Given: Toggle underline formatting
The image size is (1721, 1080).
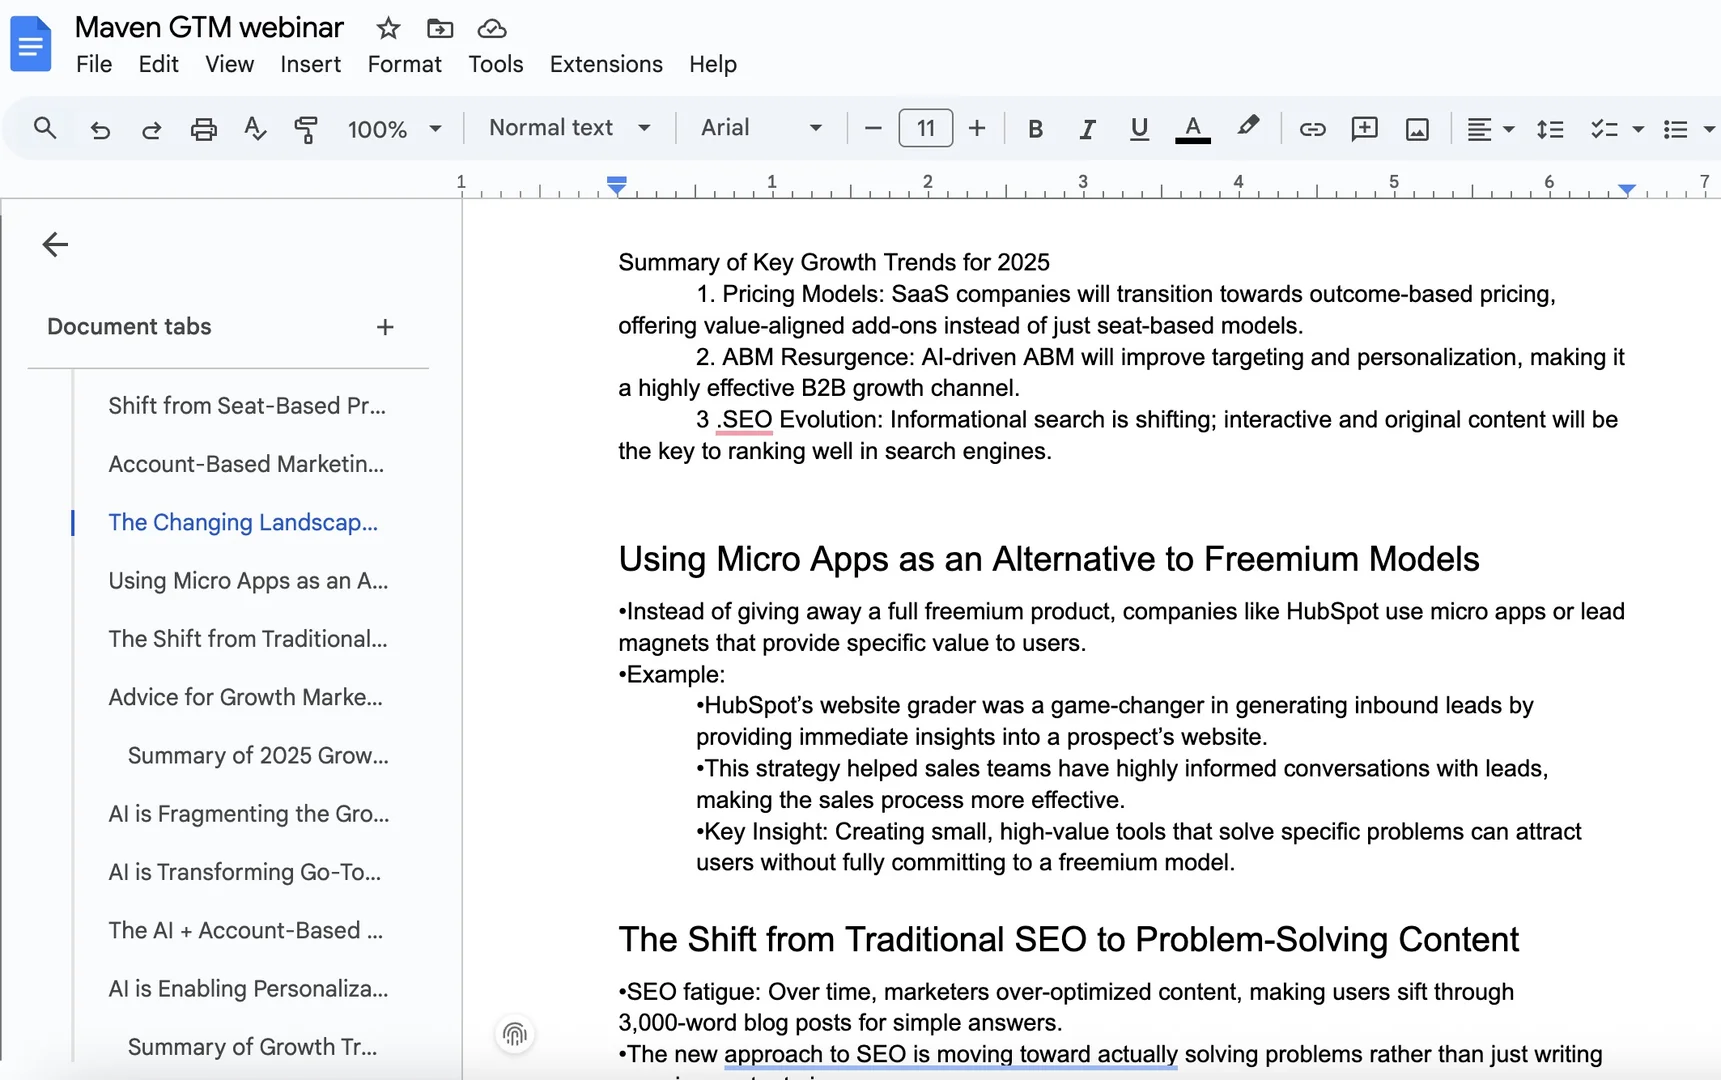Looking at the screenshot, I should (x=1139, y=129).
